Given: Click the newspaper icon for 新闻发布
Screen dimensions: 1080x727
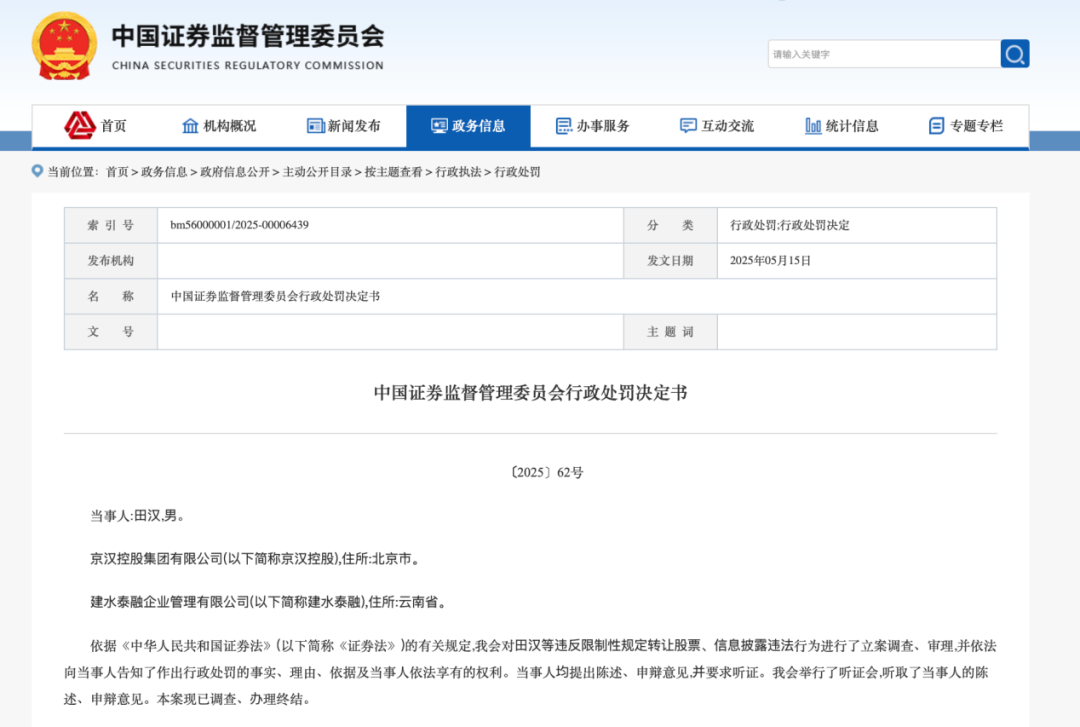Looking at the screenshot, I should [316, 126].
